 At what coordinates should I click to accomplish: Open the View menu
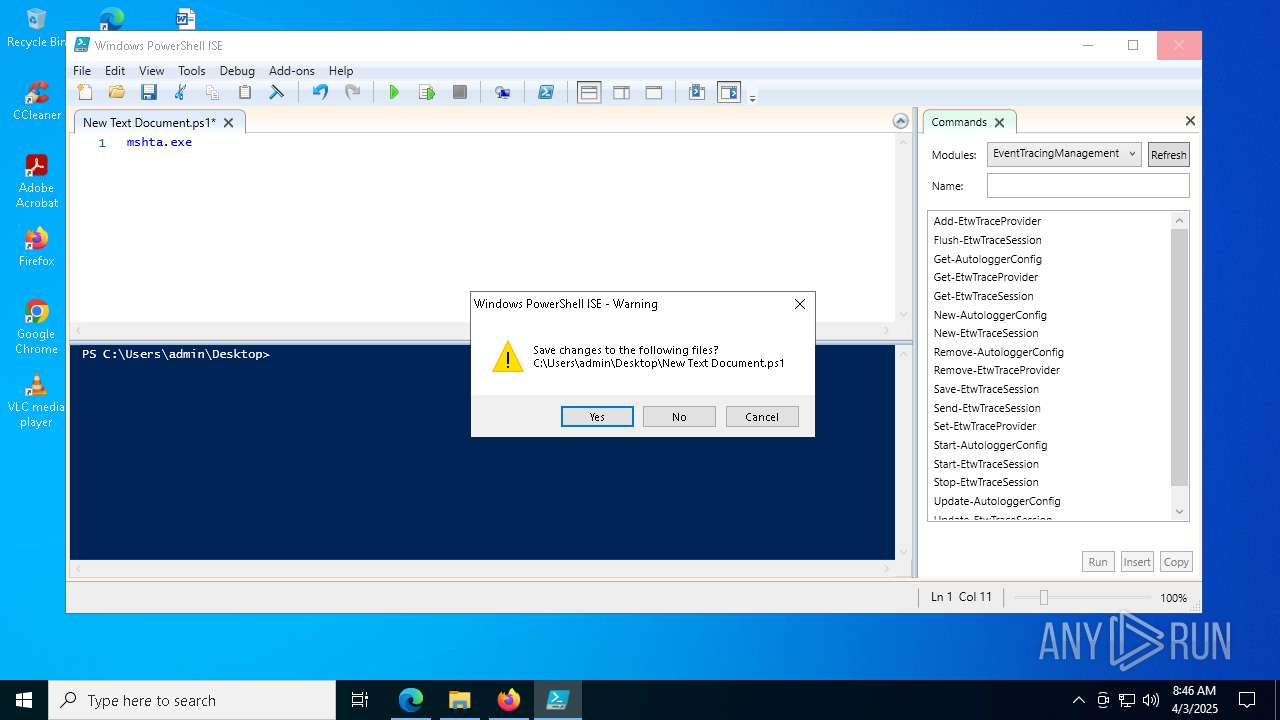[151, 71]
